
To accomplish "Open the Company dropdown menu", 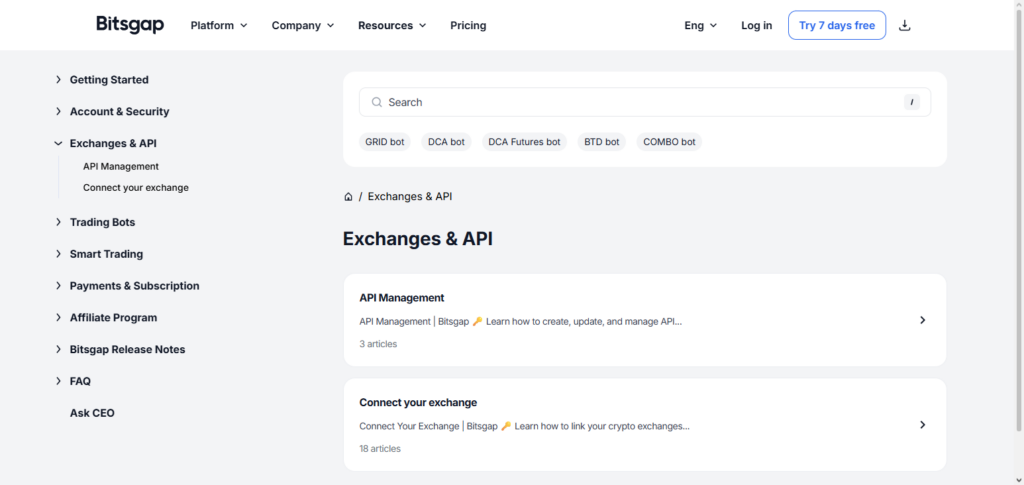I will coord(302,25).
